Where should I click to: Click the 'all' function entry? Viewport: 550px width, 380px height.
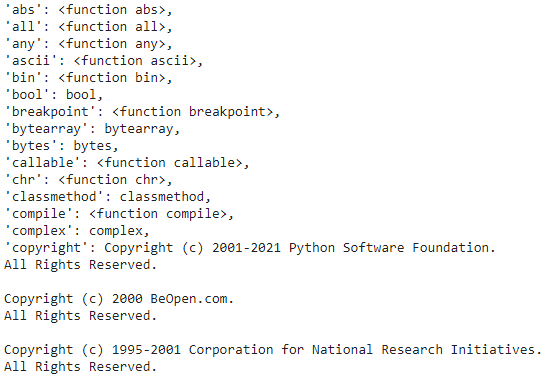pos(88,27)
